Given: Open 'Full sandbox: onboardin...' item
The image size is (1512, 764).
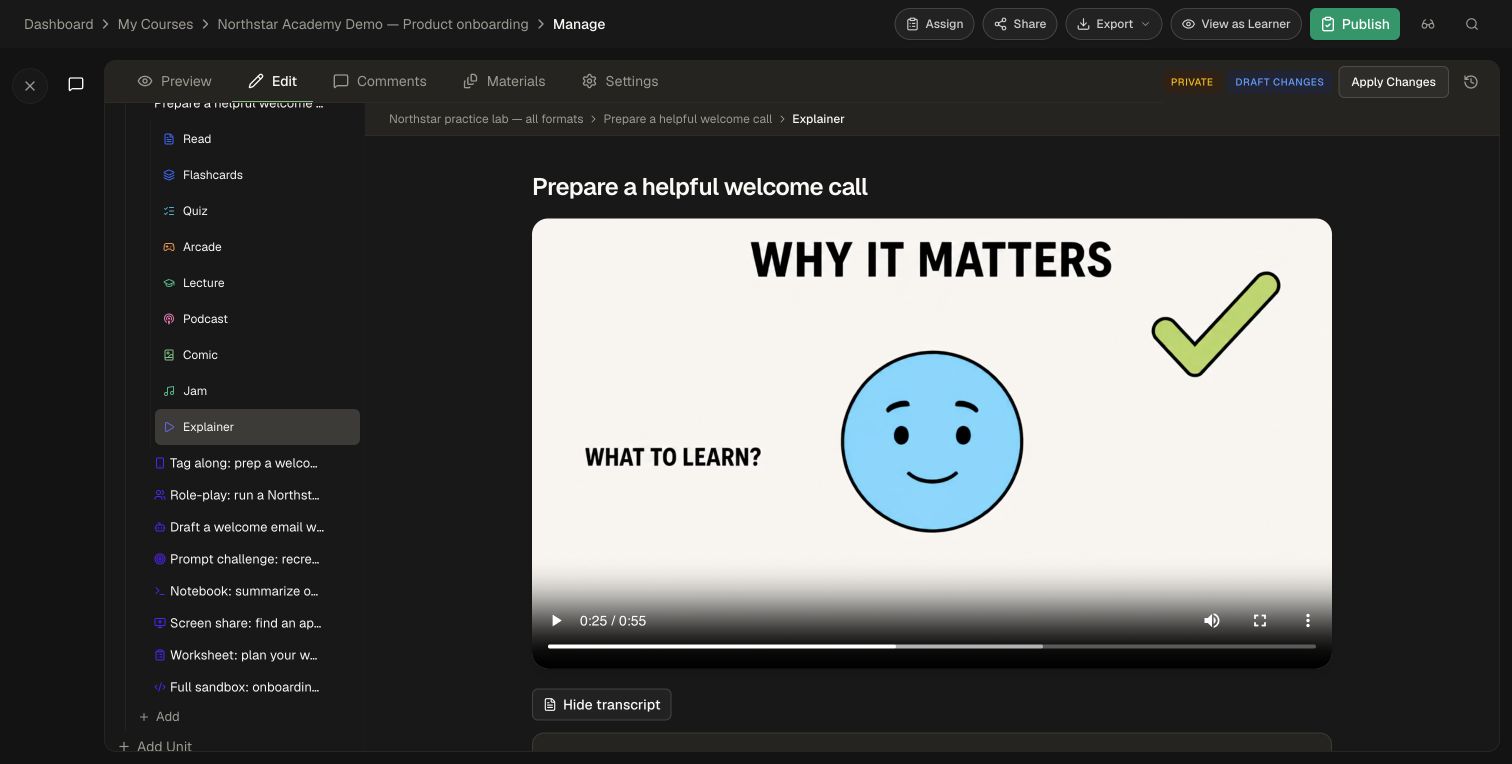Looking at the screenshot, I should tap(243, 687).
